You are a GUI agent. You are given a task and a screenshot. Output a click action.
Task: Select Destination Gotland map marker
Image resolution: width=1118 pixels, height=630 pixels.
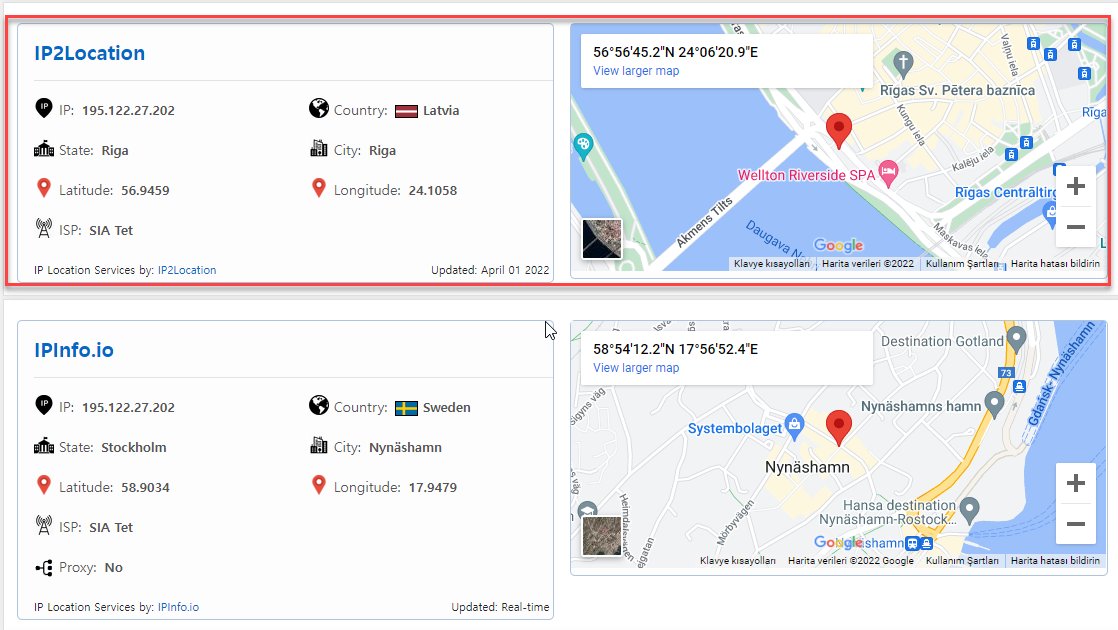point(1016,338)
